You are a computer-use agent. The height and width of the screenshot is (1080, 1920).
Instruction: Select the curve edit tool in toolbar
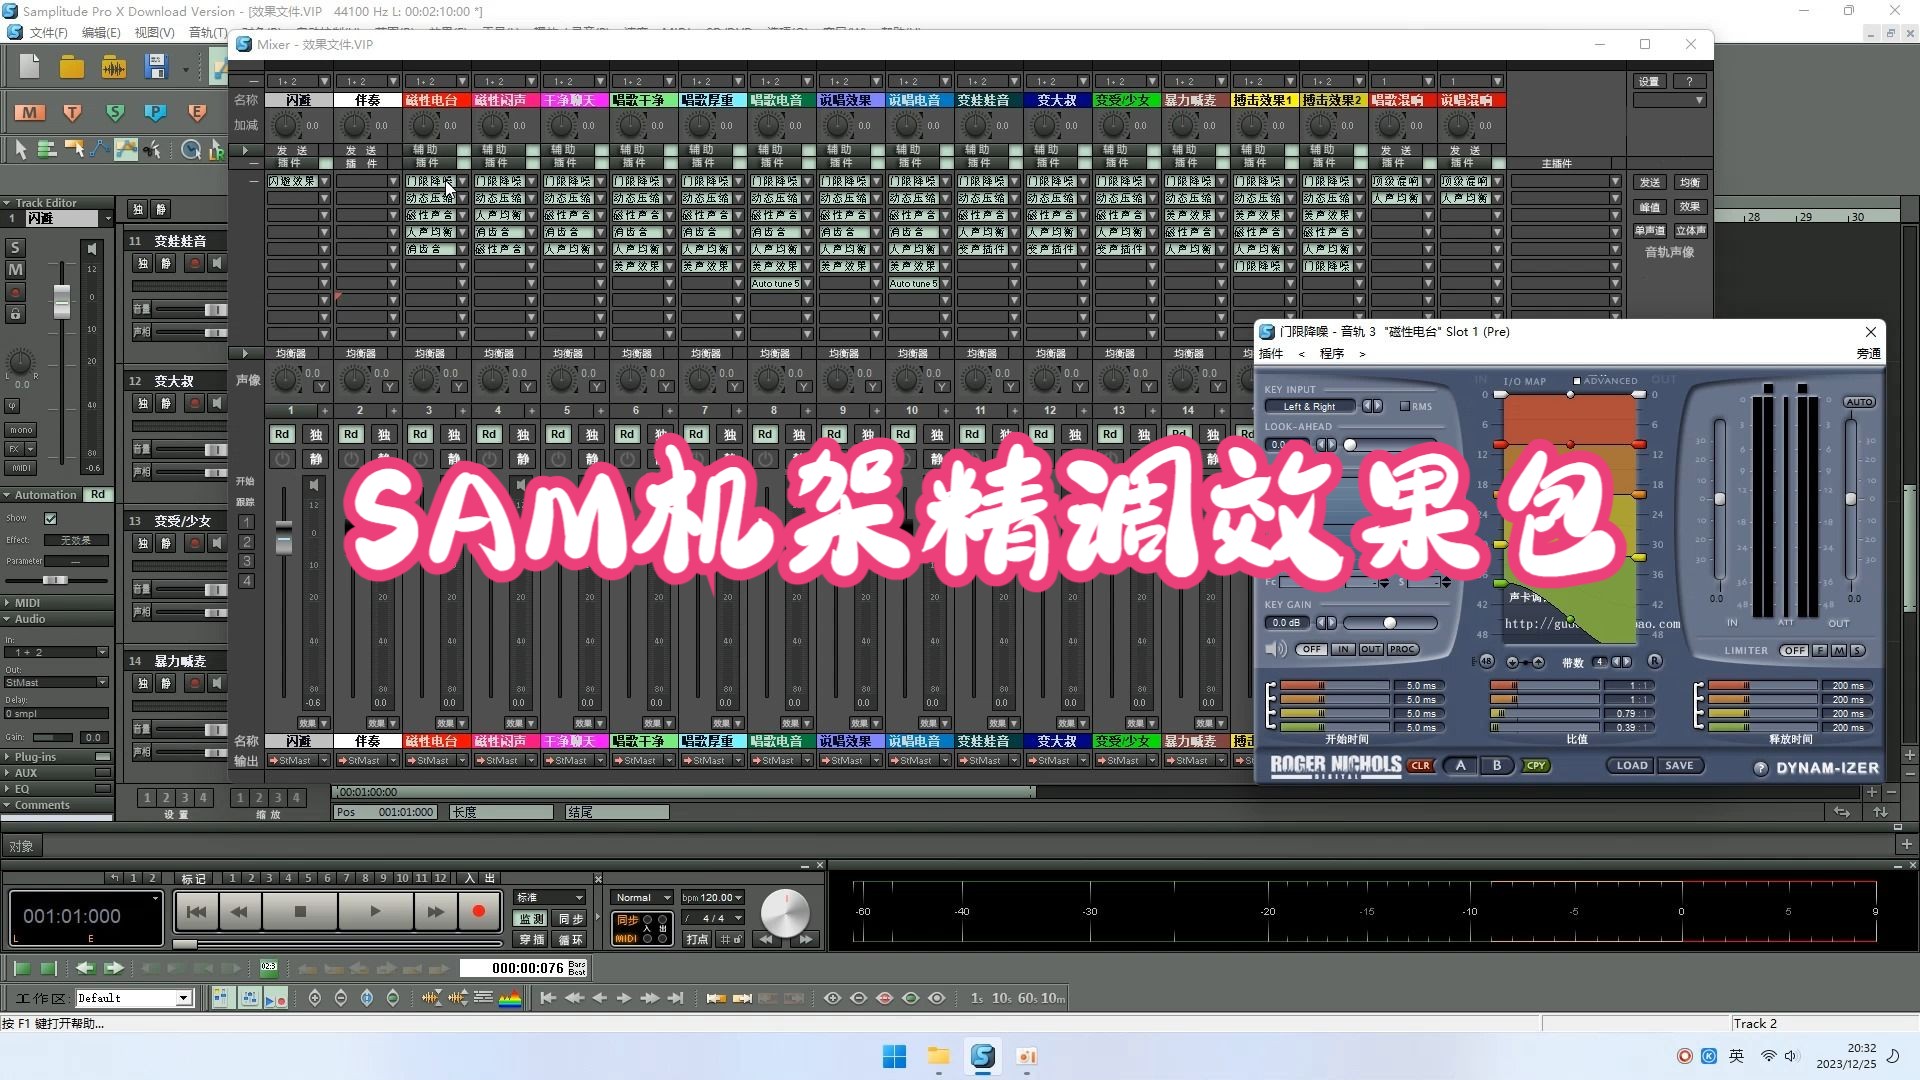click(99, 149)
